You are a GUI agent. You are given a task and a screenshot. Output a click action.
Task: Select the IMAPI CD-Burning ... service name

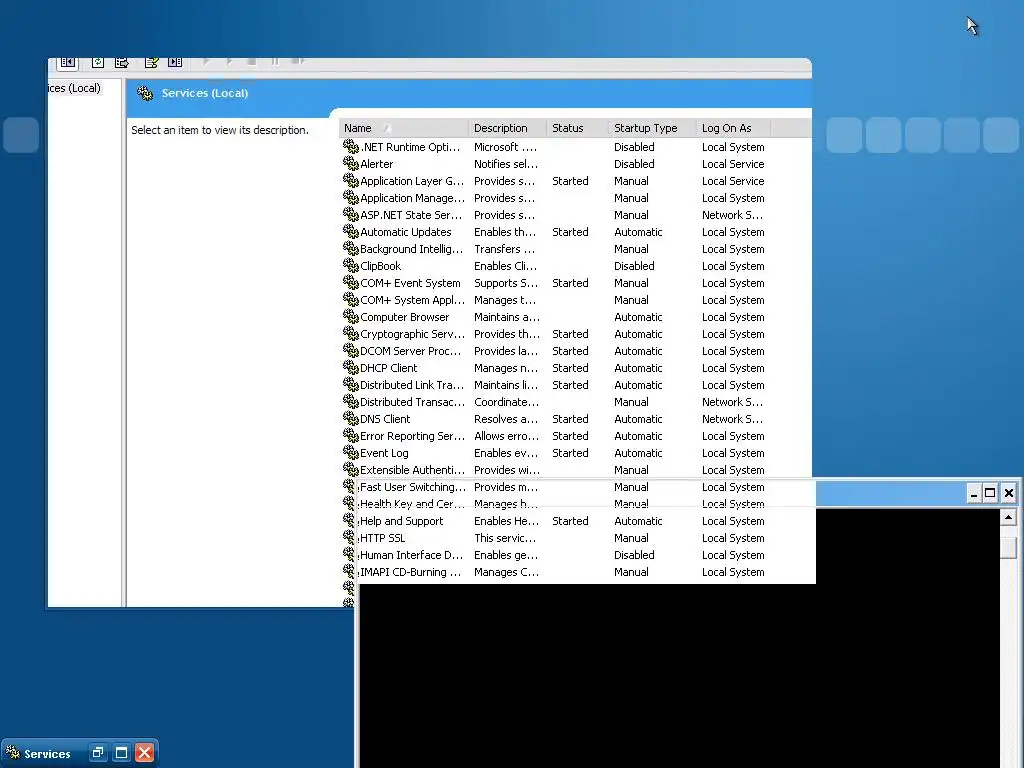tap(411, 571)
